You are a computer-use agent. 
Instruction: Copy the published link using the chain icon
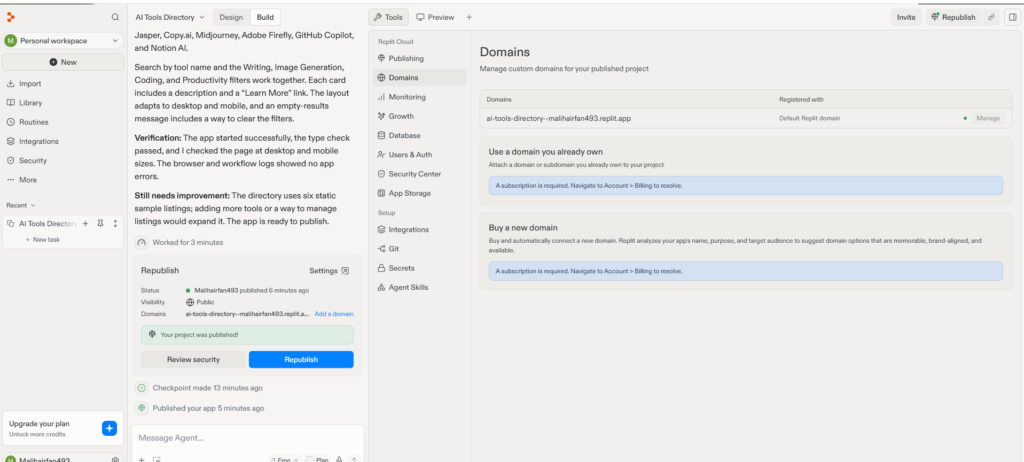pyautogui.click(x=991, y=17)
